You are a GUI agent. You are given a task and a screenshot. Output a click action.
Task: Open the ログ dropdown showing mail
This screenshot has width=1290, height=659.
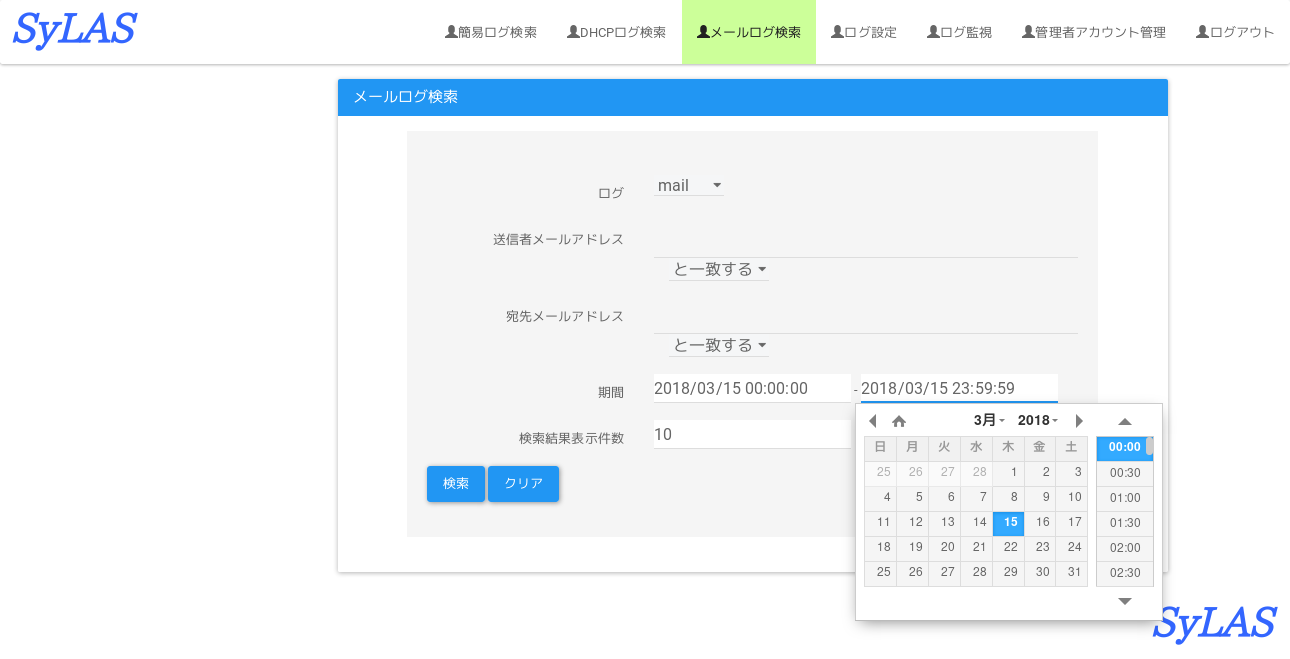tap(689, 186)
